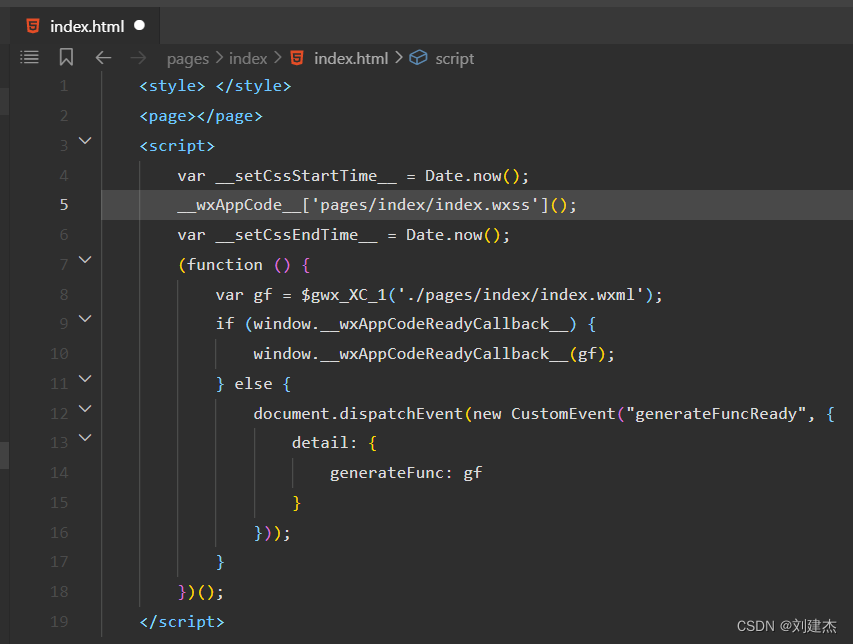
Task: Click the __wxAppCodeReadyCallback__(gf) call on line 10
Action: (x=462, y=354)
